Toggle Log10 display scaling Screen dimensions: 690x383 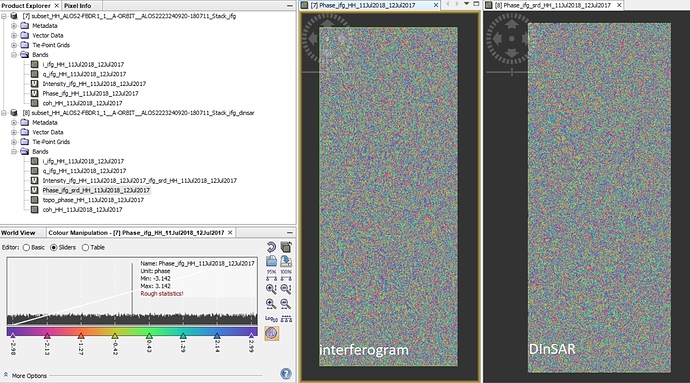272,318
